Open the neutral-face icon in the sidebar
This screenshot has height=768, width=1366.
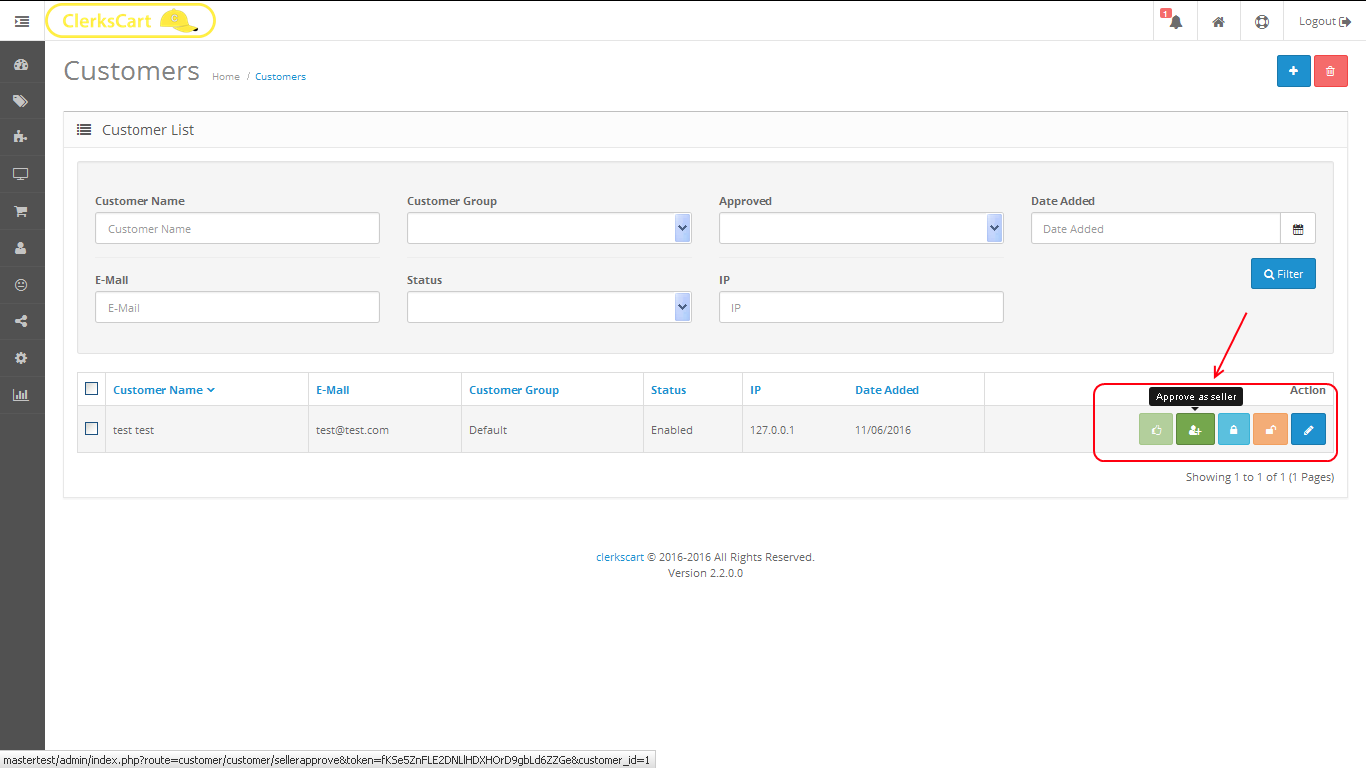click(x=21, y=285)
